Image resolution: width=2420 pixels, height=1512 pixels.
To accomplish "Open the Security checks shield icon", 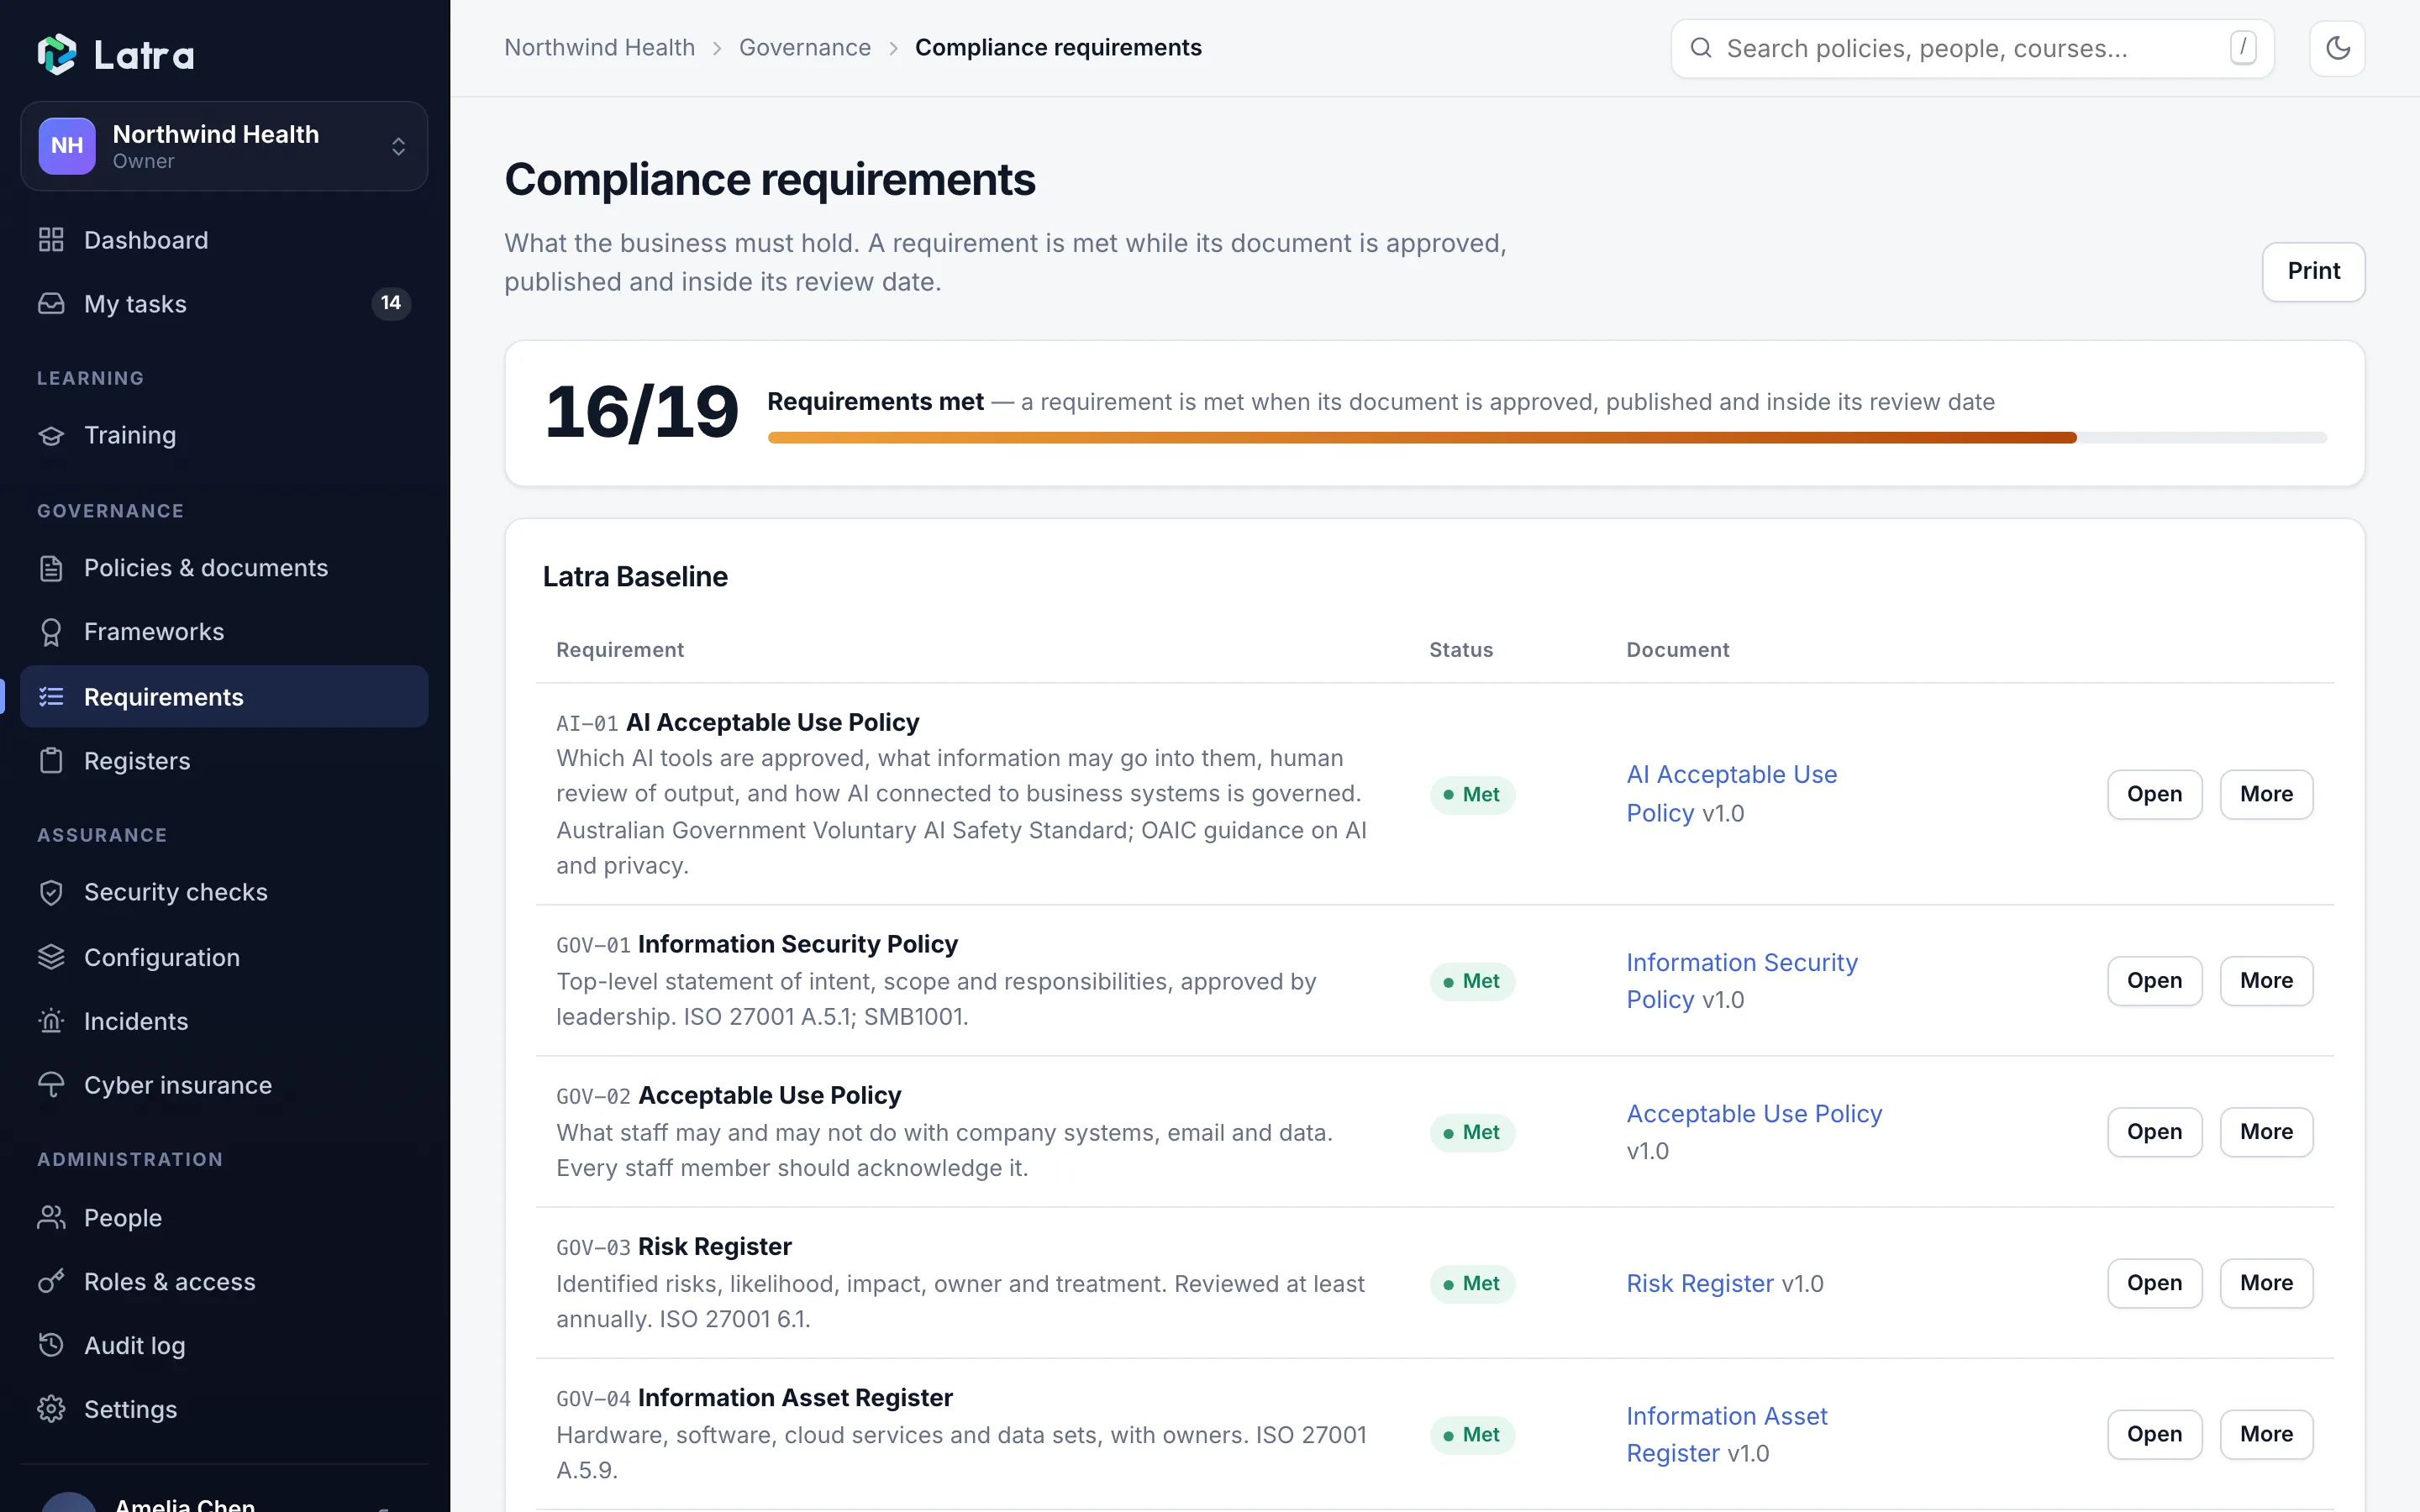I will point(51,892).
